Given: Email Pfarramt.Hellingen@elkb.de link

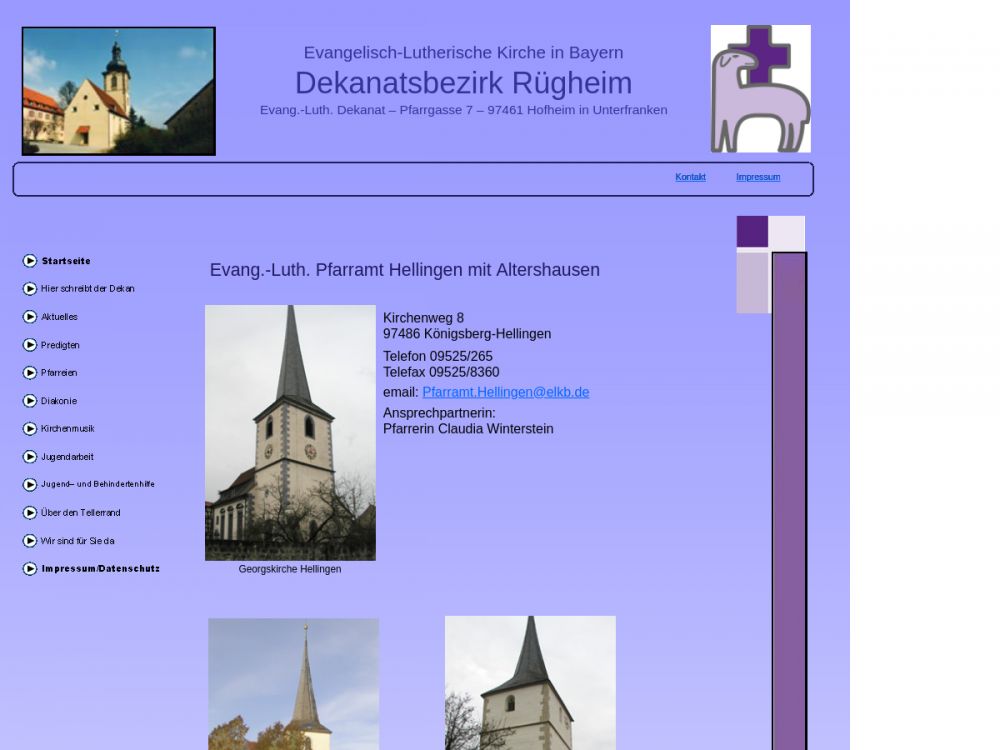Looking at the screenshot, I should pyautogui.click(x=505, y=392).
